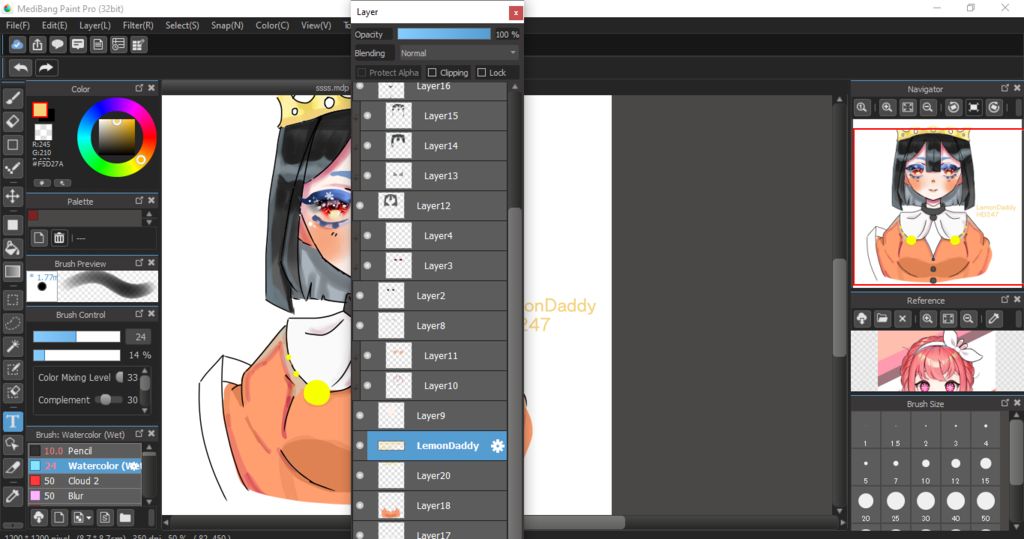1024x539 pixels.
Task: Open settings gear on LemonDaddy layer
Action: (498, 446)
